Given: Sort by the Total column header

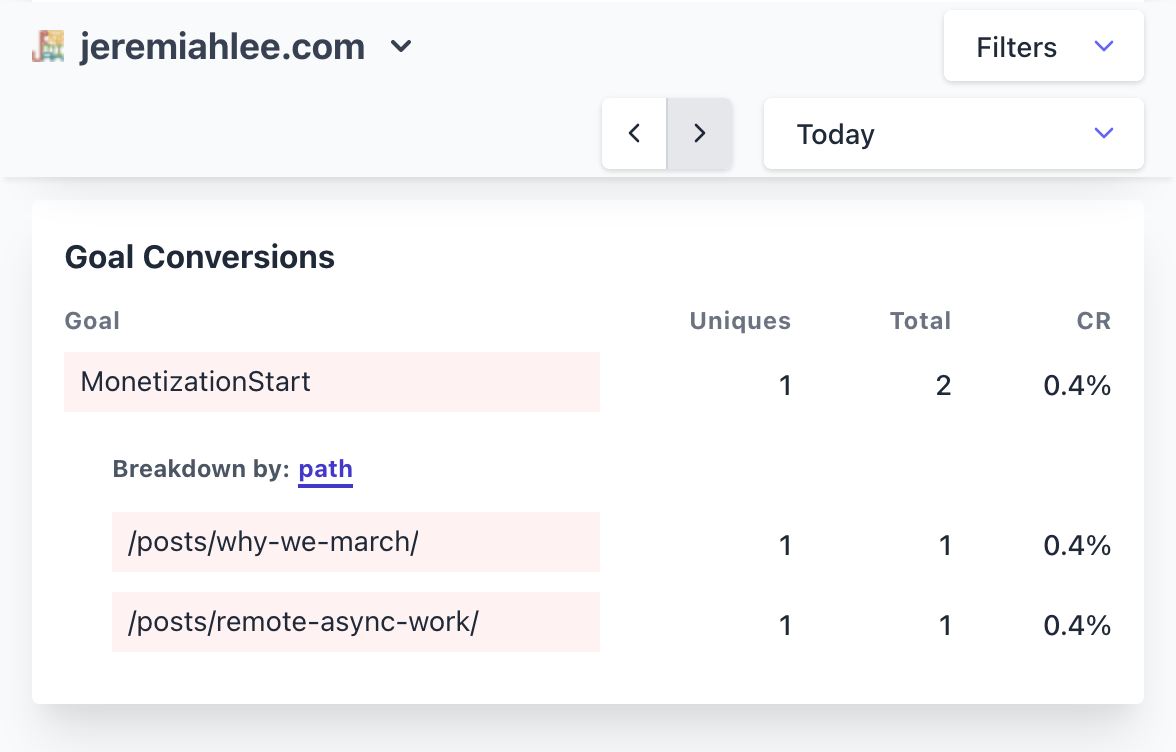Looking at the screenshot, I should click(920, 321).
